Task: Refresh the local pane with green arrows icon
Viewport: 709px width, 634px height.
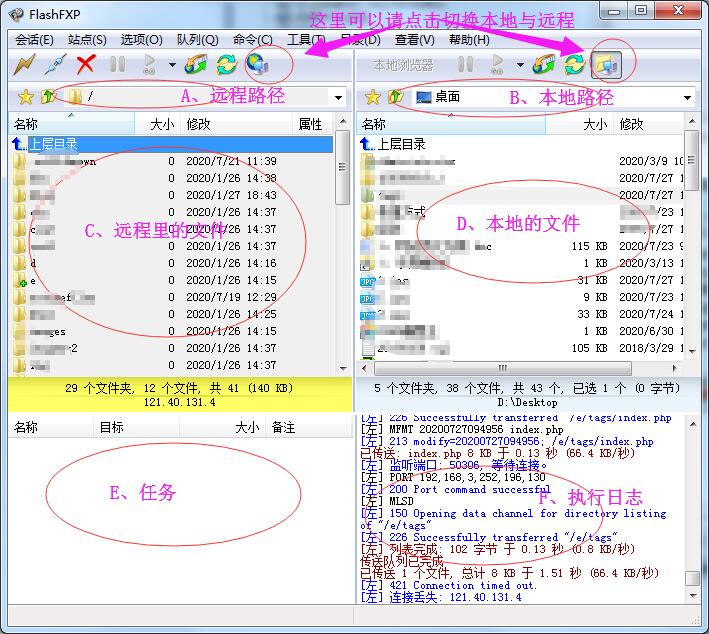Action: [x=575, y=64]
